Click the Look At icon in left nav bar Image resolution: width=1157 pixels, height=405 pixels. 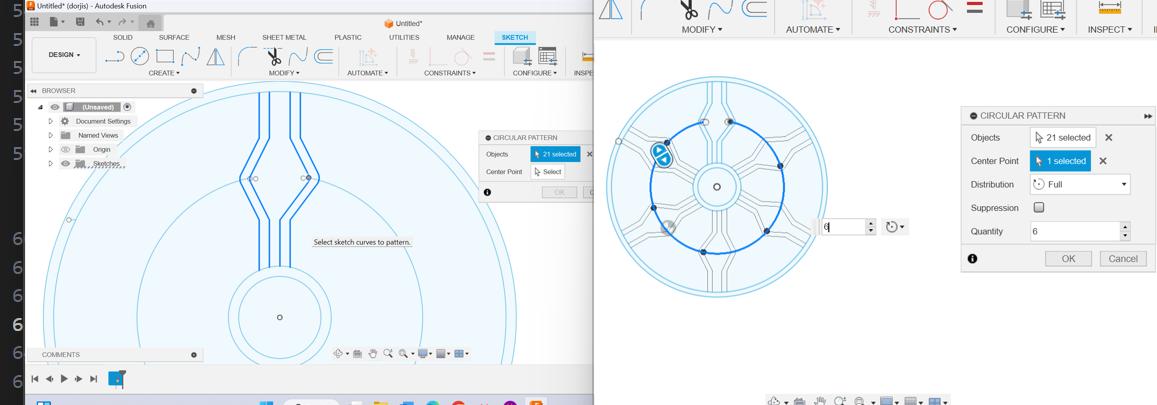pos(357,353)
